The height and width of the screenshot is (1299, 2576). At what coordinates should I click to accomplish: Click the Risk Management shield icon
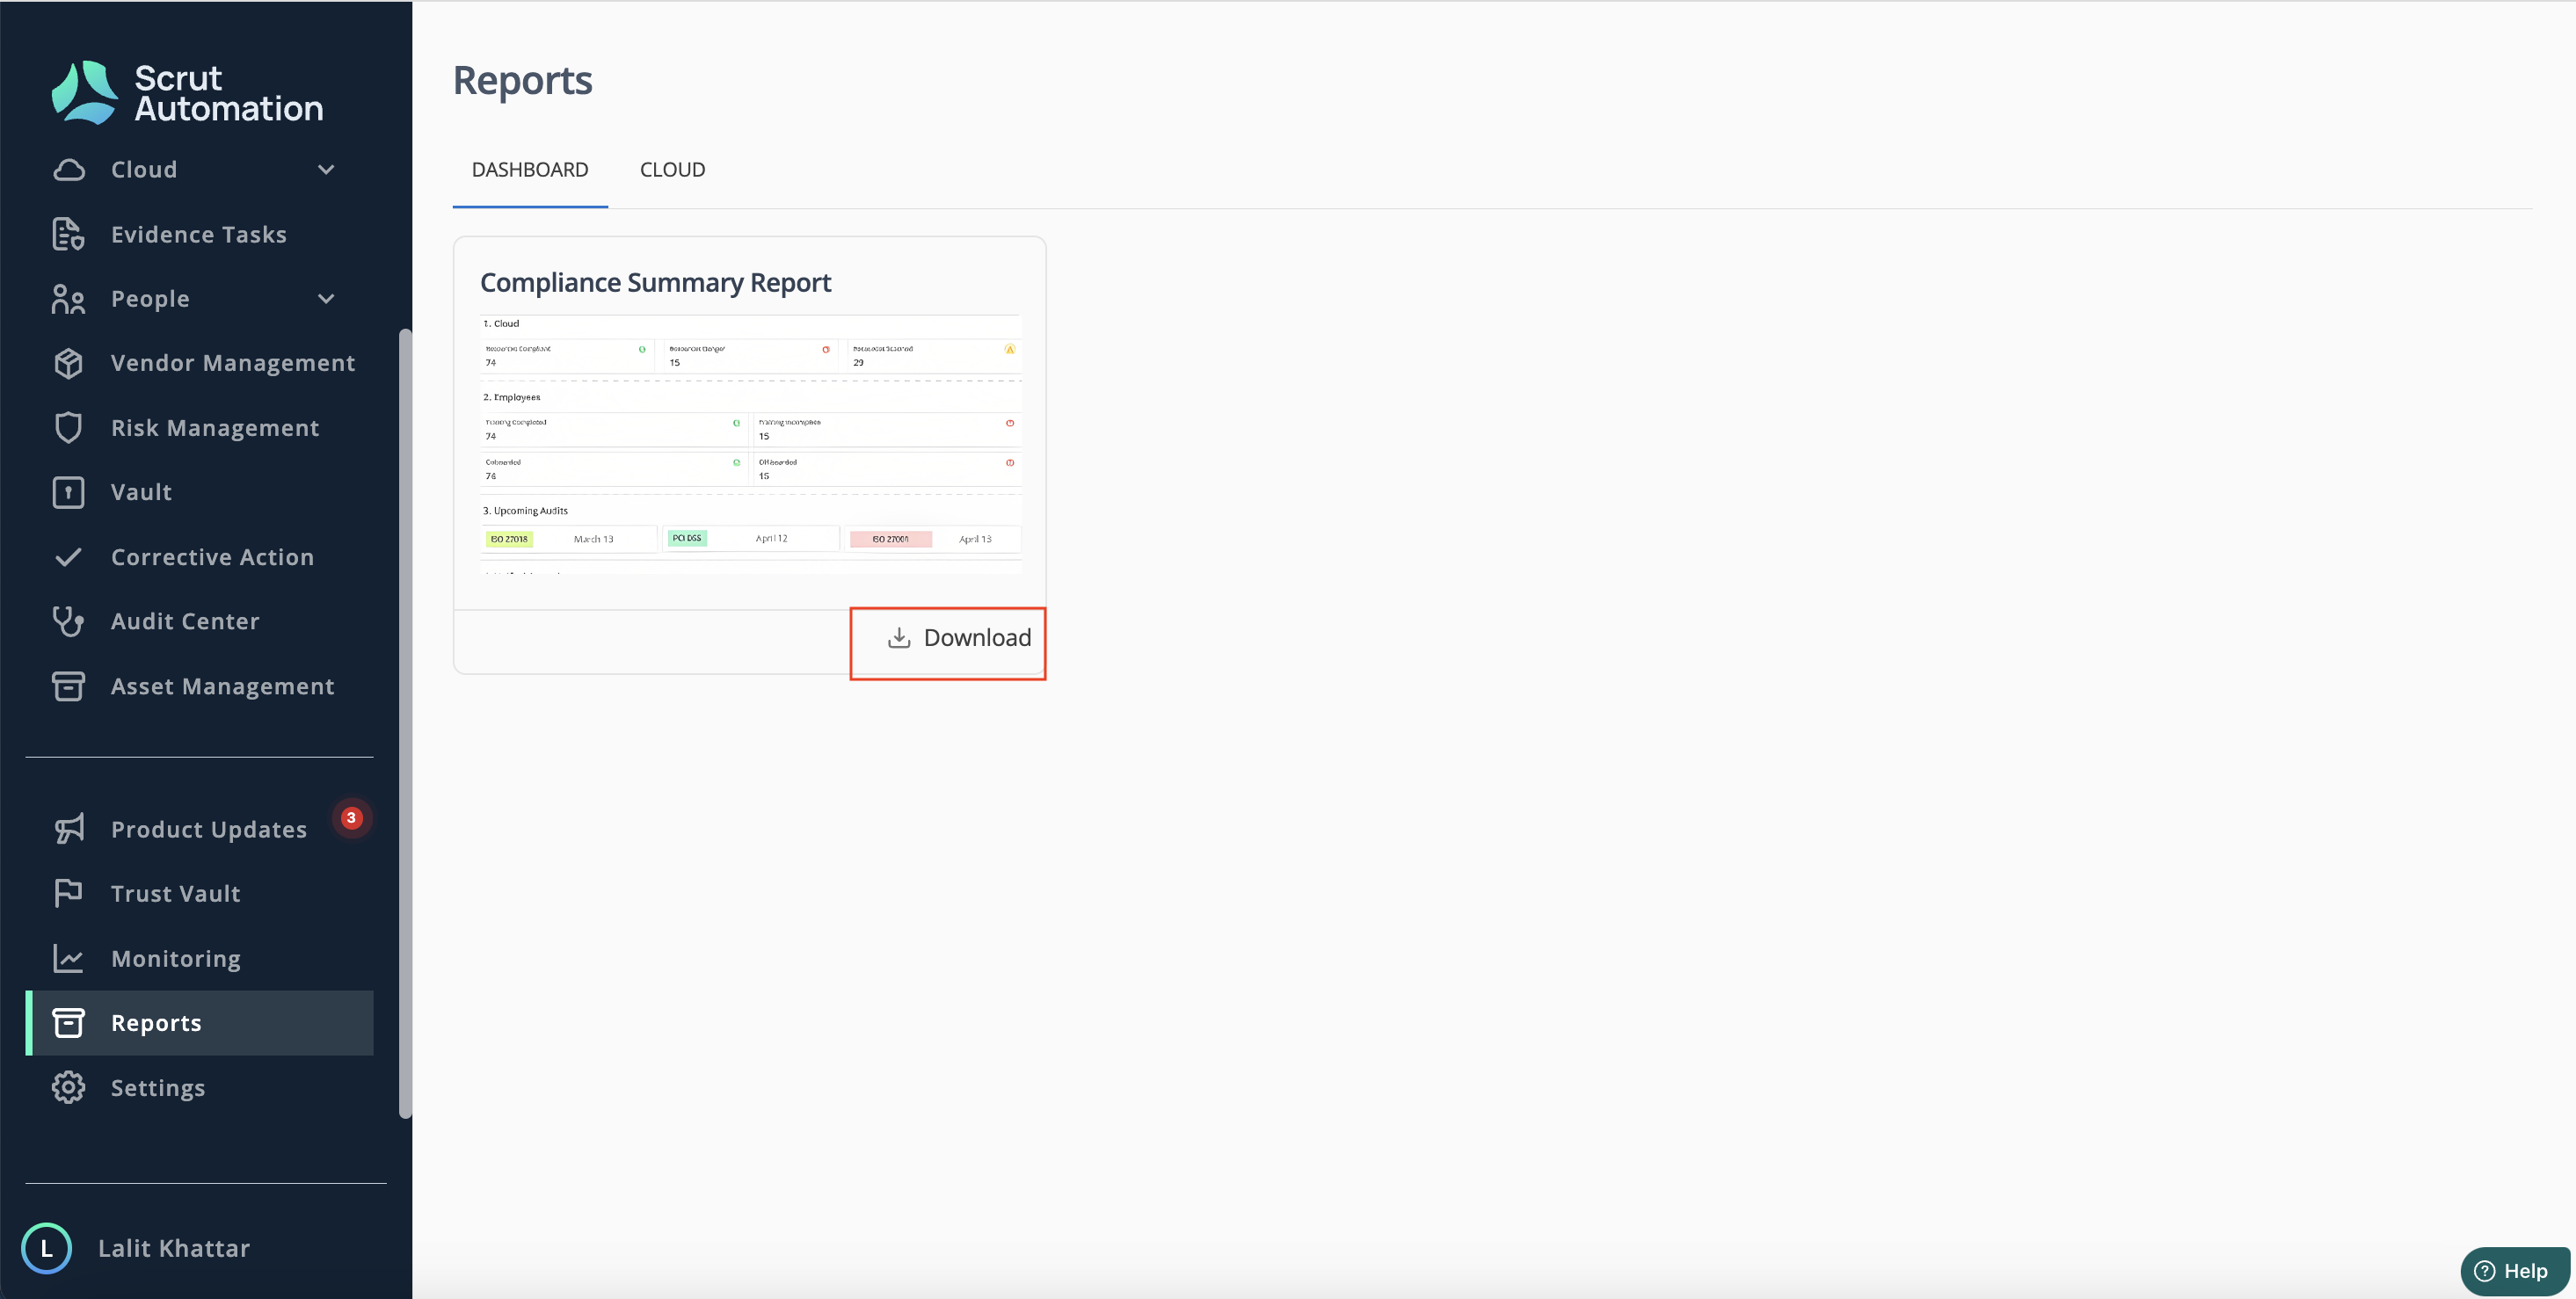[68, 428]
